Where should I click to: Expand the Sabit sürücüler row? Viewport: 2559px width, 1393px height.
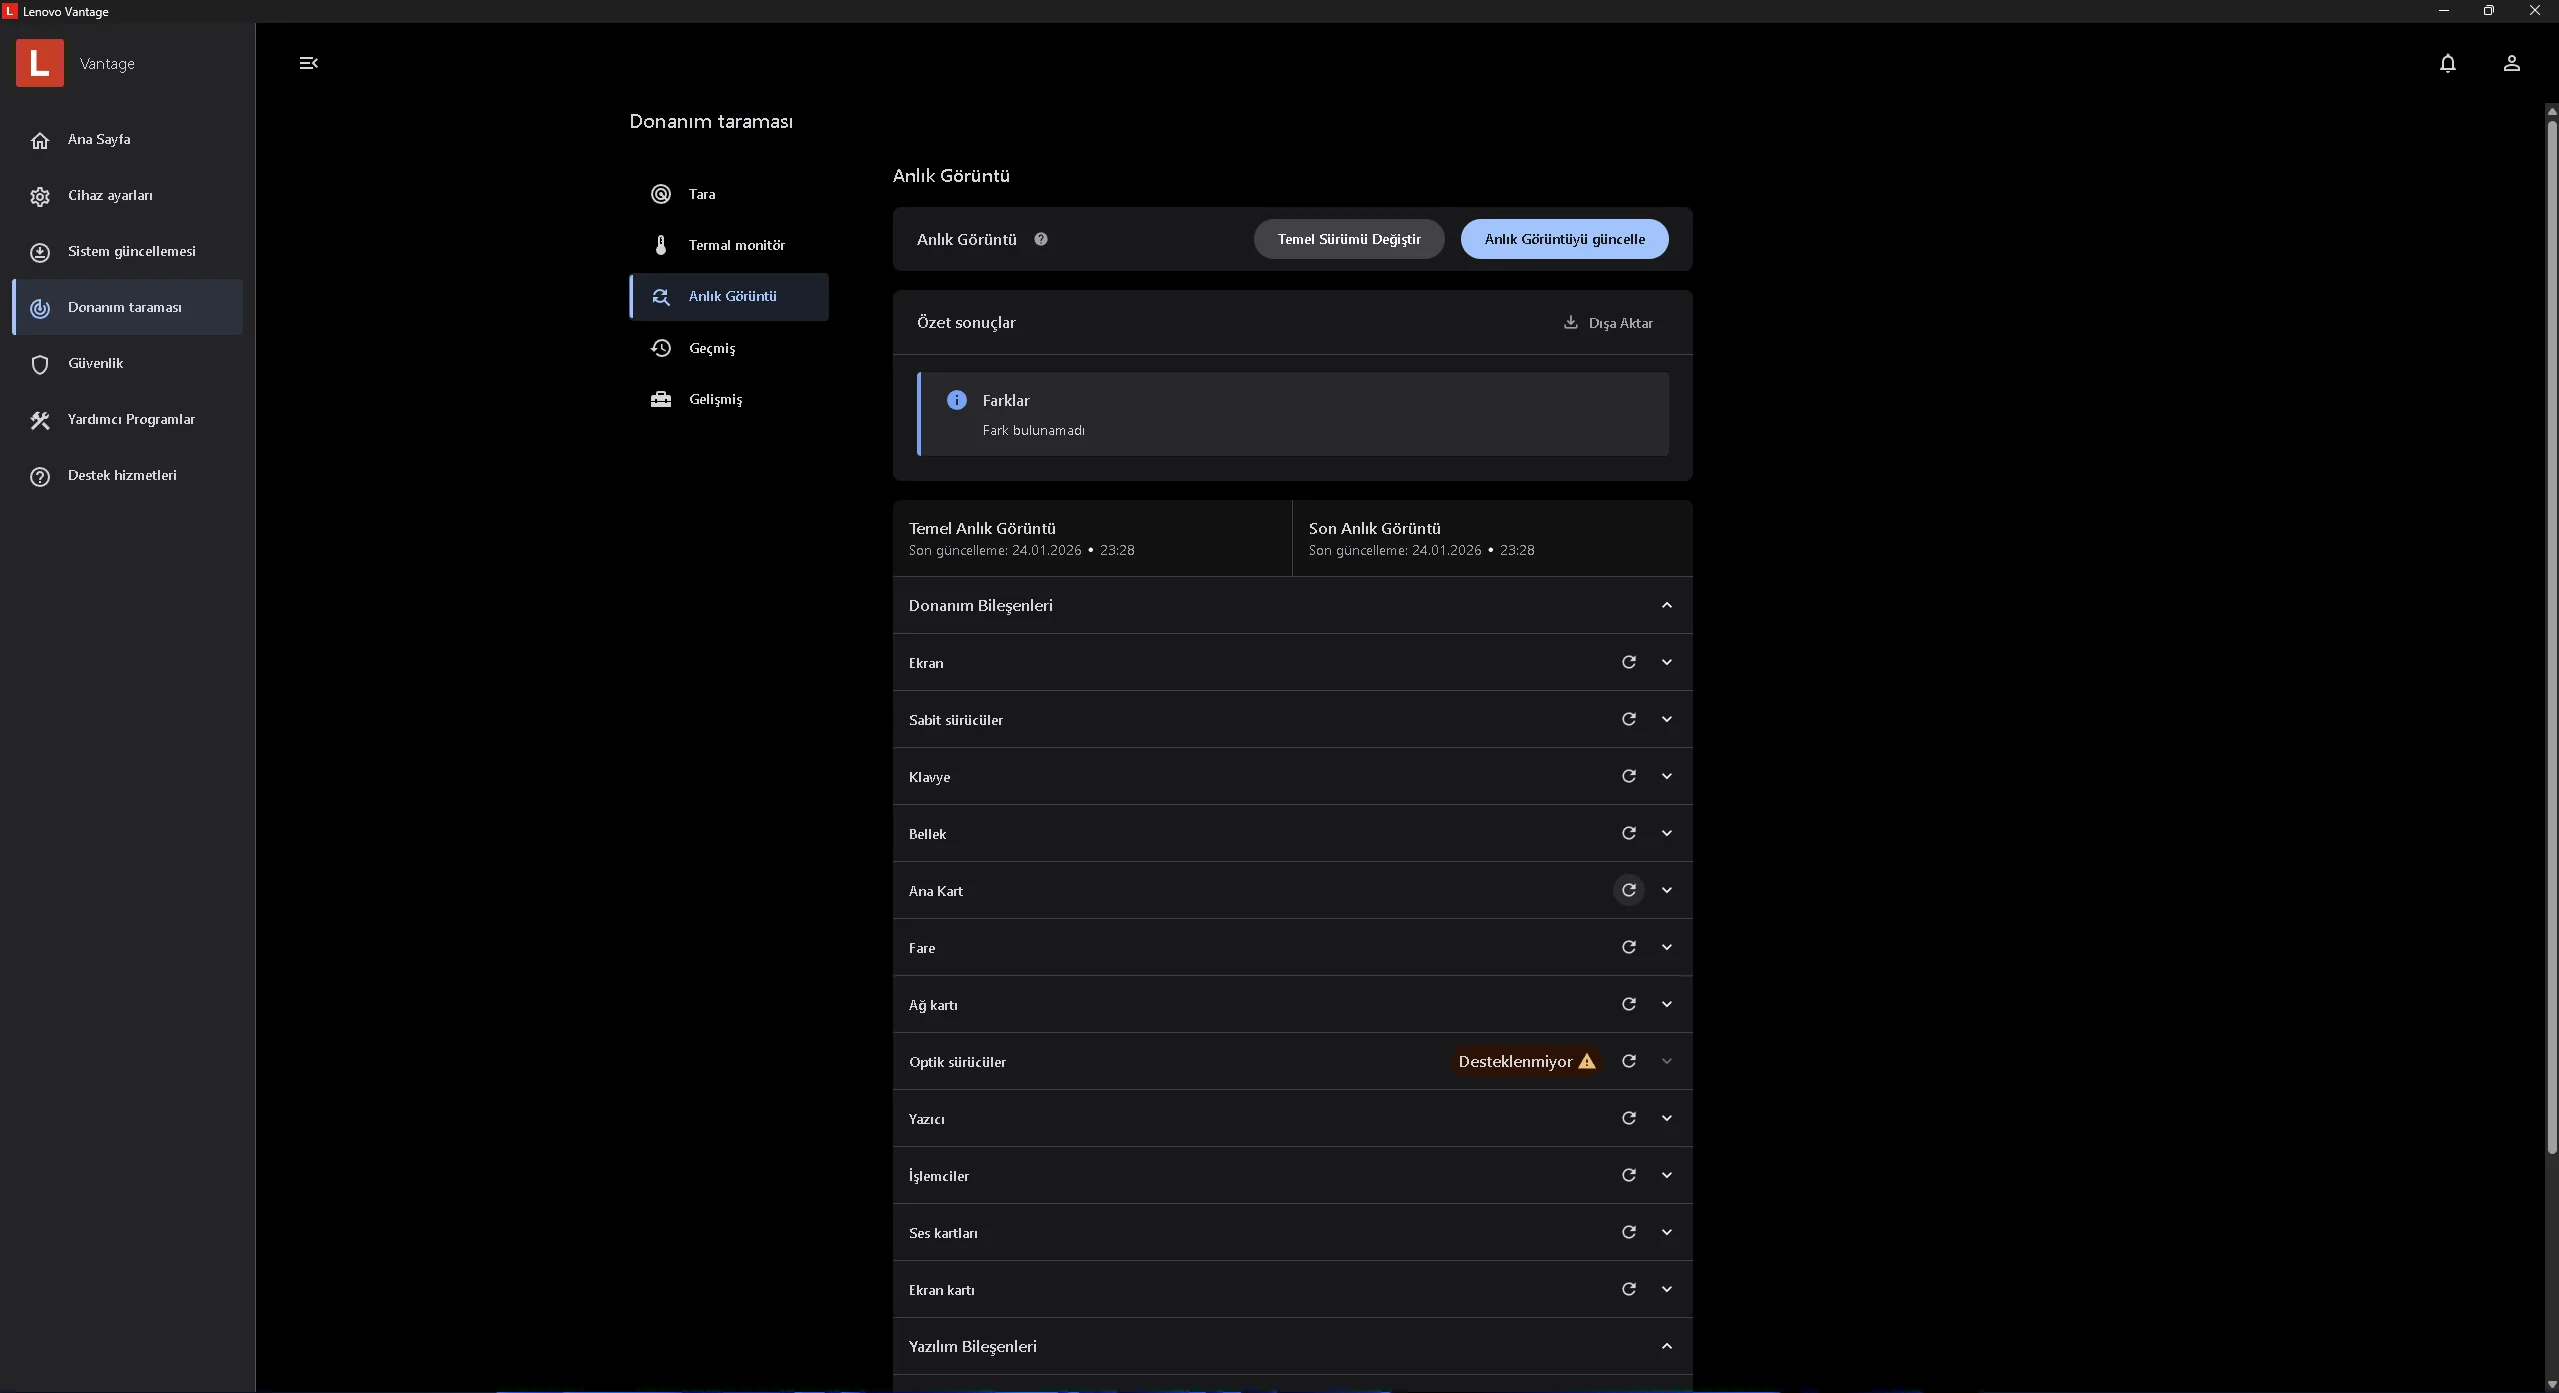coord(1666,719)
